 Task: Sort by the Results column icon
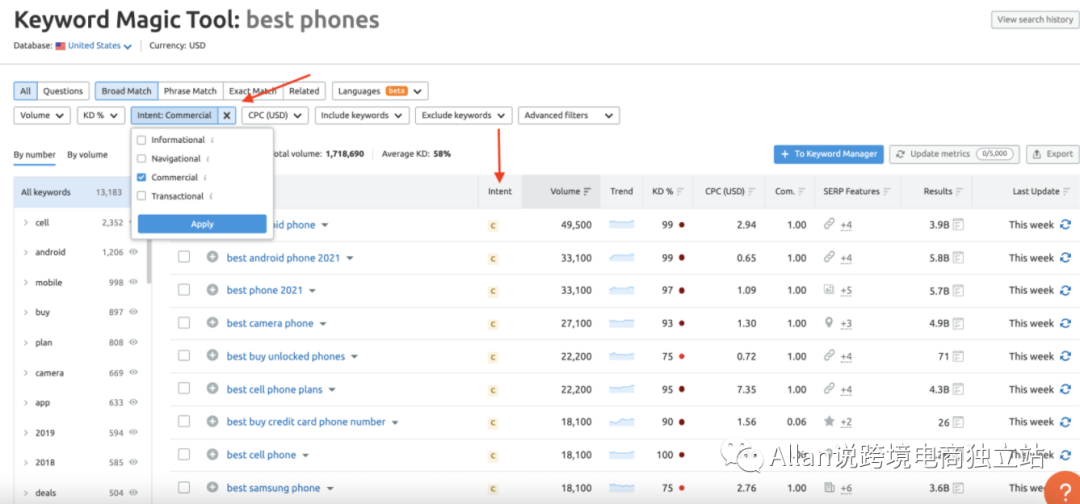click(958, 191)
